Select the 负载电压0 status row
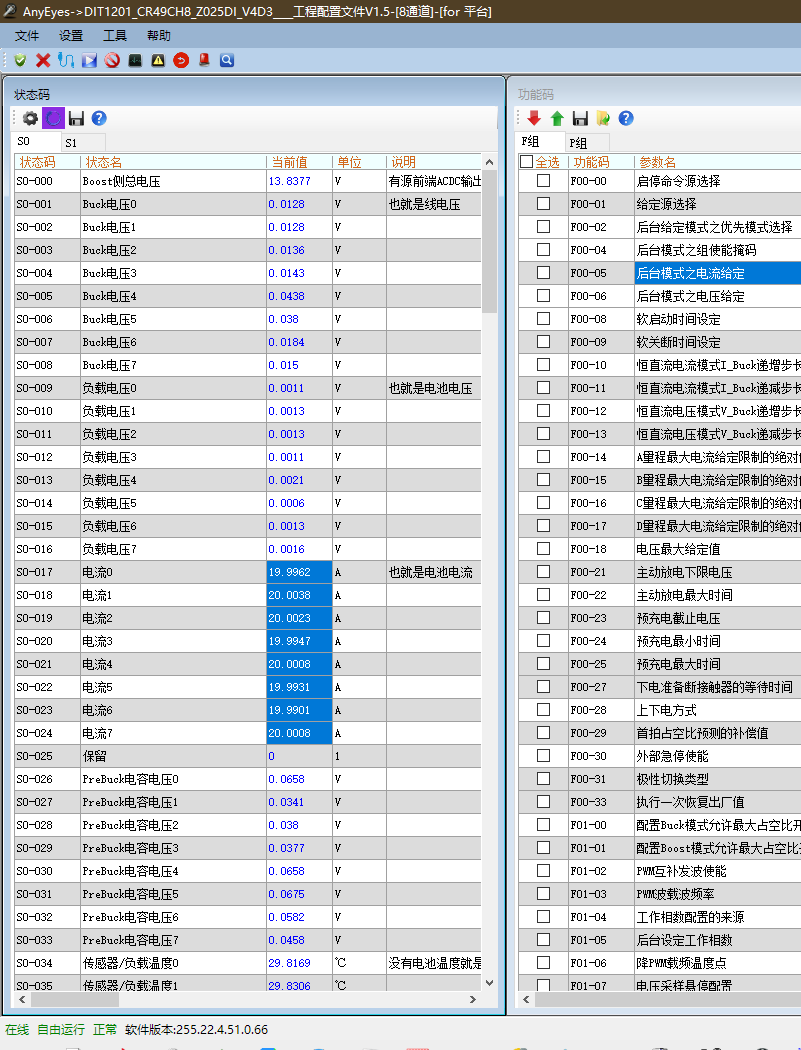Image resolution: width=801 pixels, height=1050 pixels. click(x=248, y=388)
